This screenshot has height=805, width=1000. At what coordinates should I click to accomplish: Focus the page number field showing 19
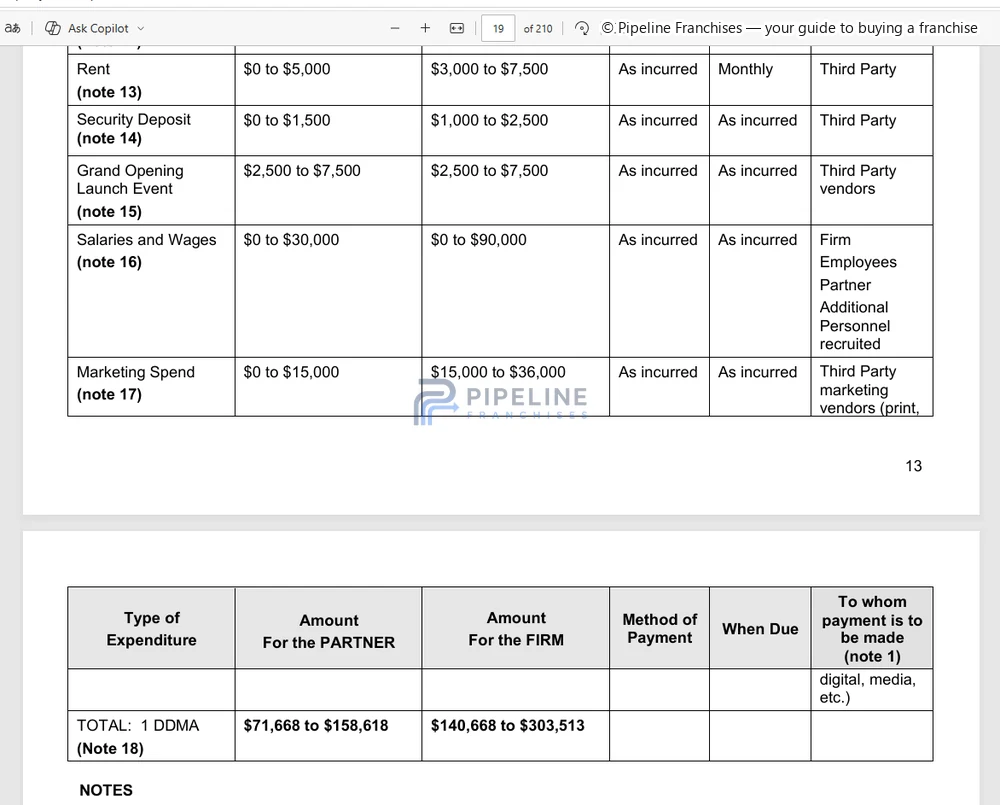pyautogui.click(x=498, y=29)
